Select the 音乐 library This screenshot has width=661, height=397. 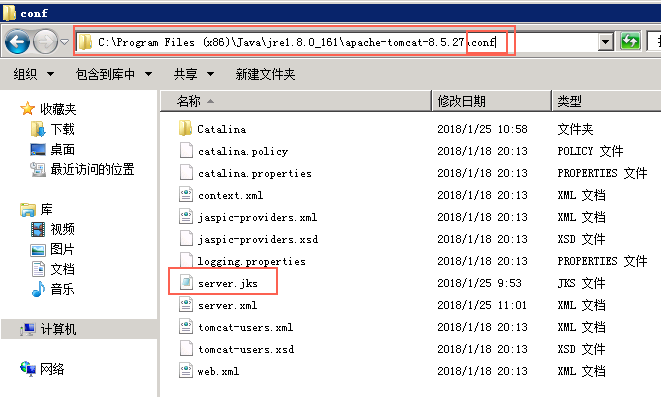[62, 289]
